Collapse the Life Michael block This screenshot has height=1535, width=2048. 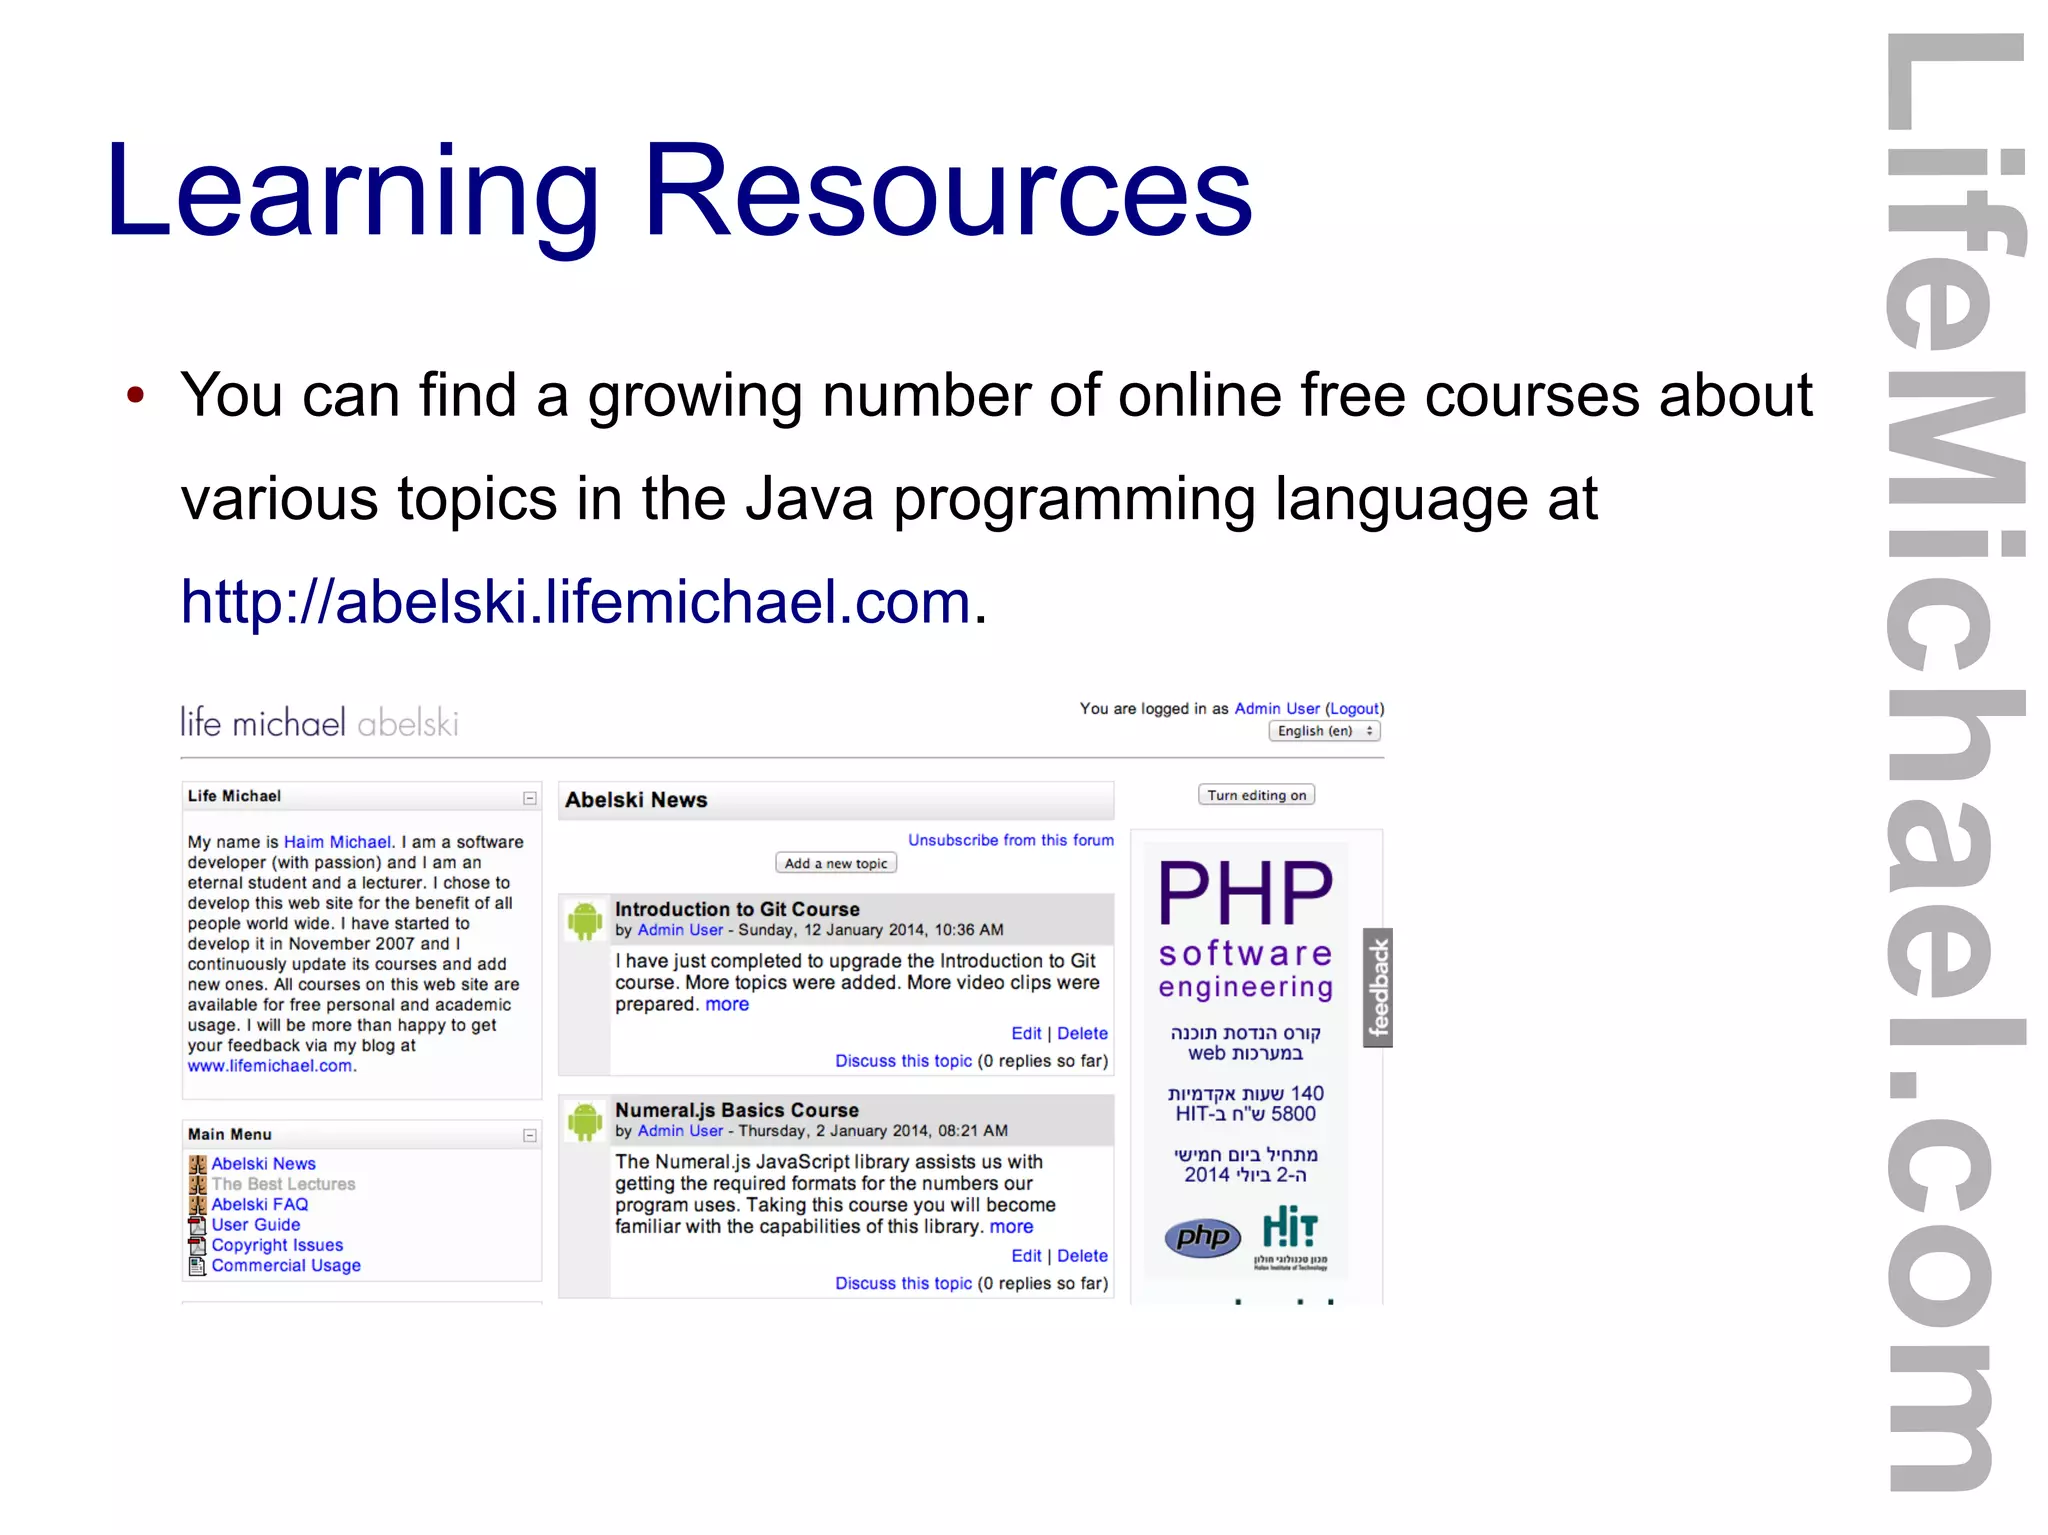(x=530, y=798)
